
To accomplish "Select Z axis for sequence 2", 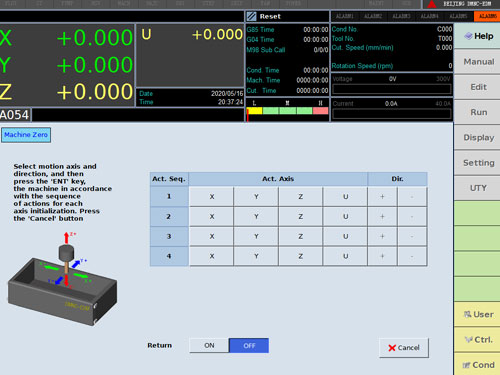I will tap(301, 217).
